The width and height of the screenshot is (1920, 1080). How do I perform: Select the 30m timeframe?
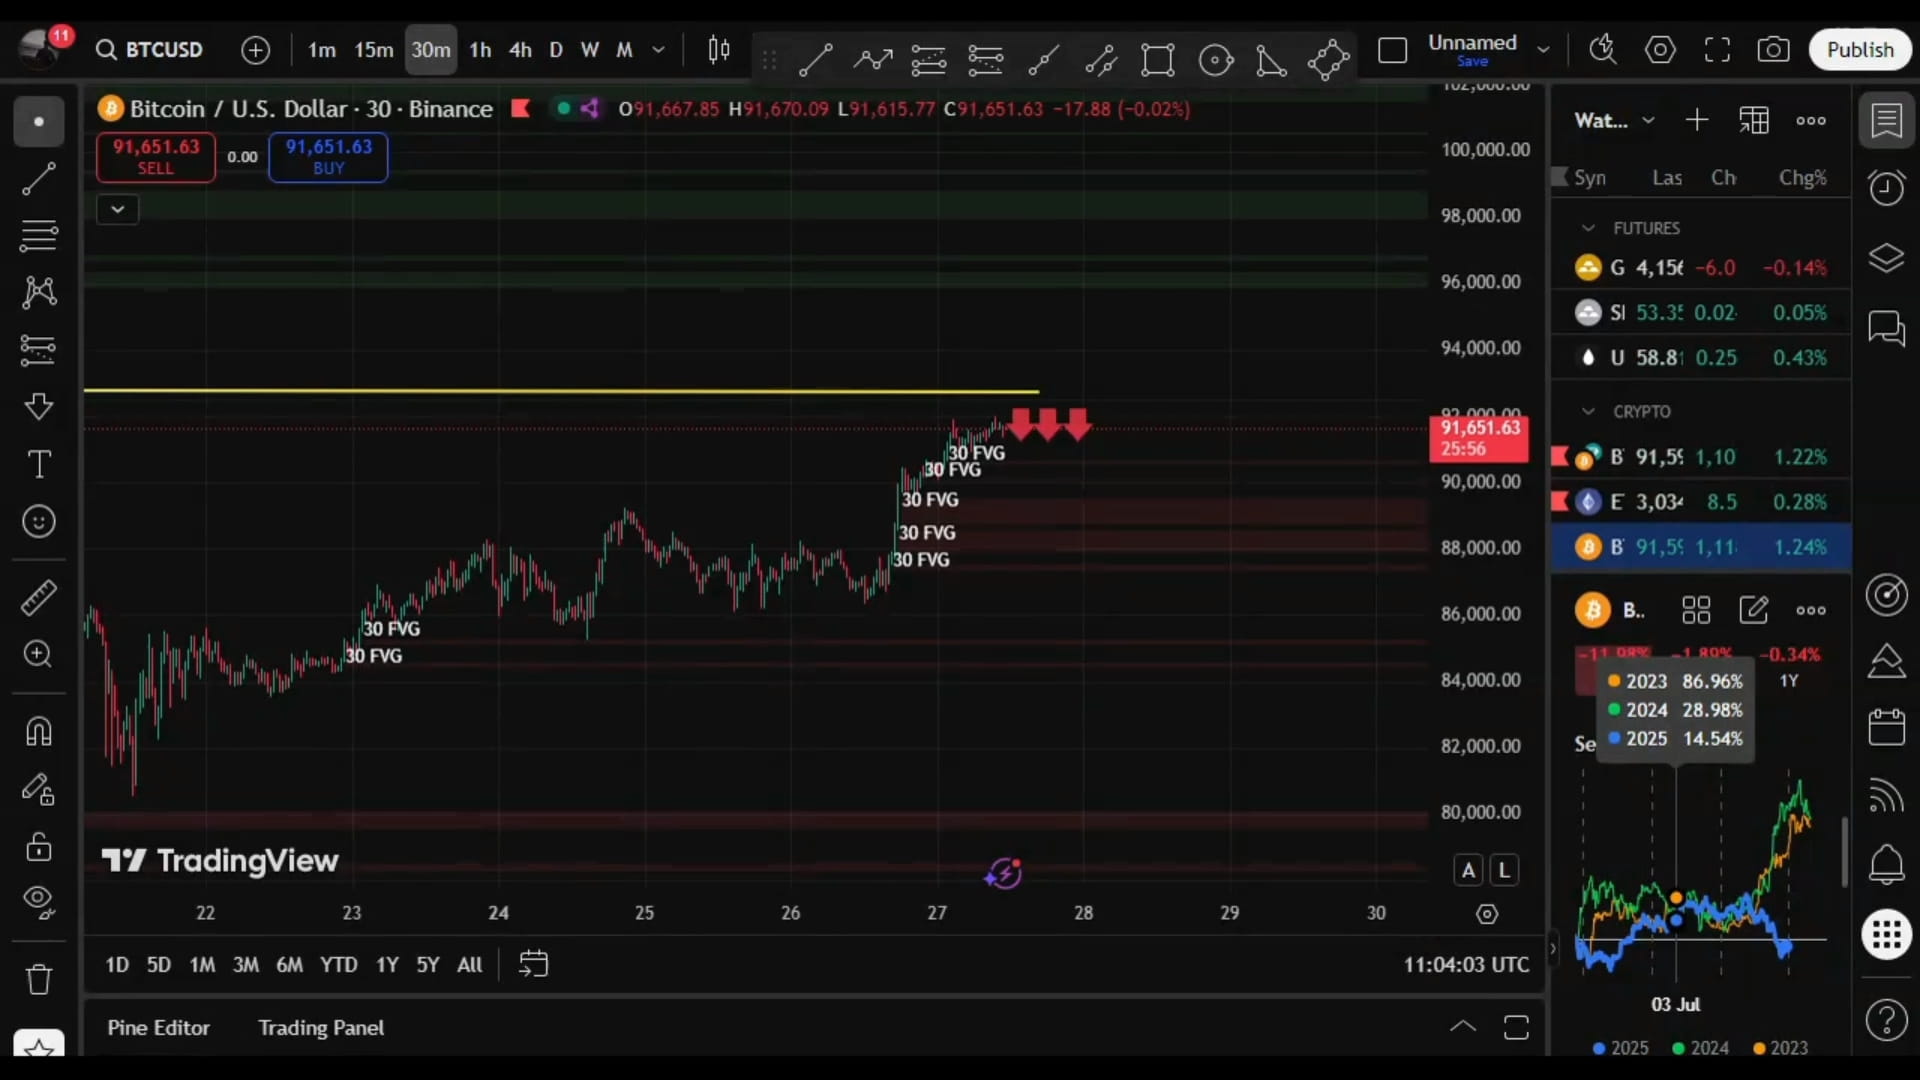(431, 50)
